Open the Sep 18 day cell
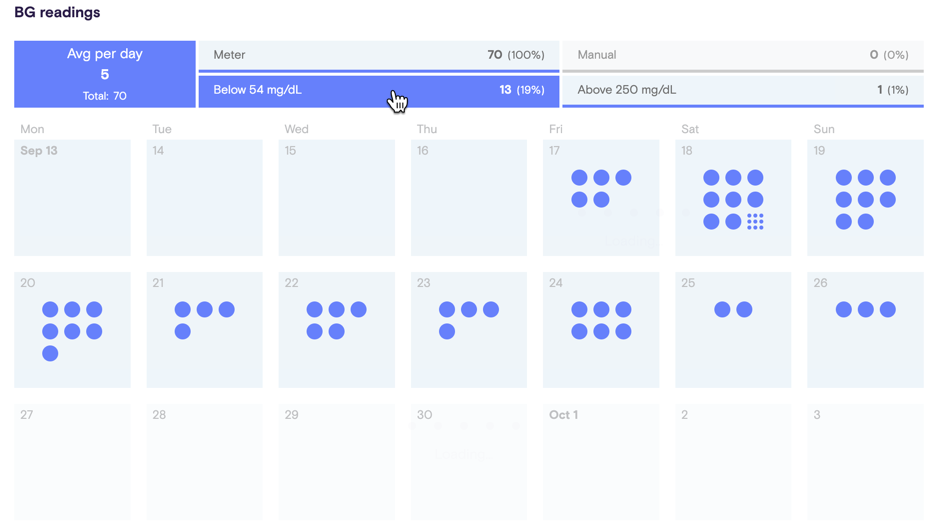 tap(733, 198)
